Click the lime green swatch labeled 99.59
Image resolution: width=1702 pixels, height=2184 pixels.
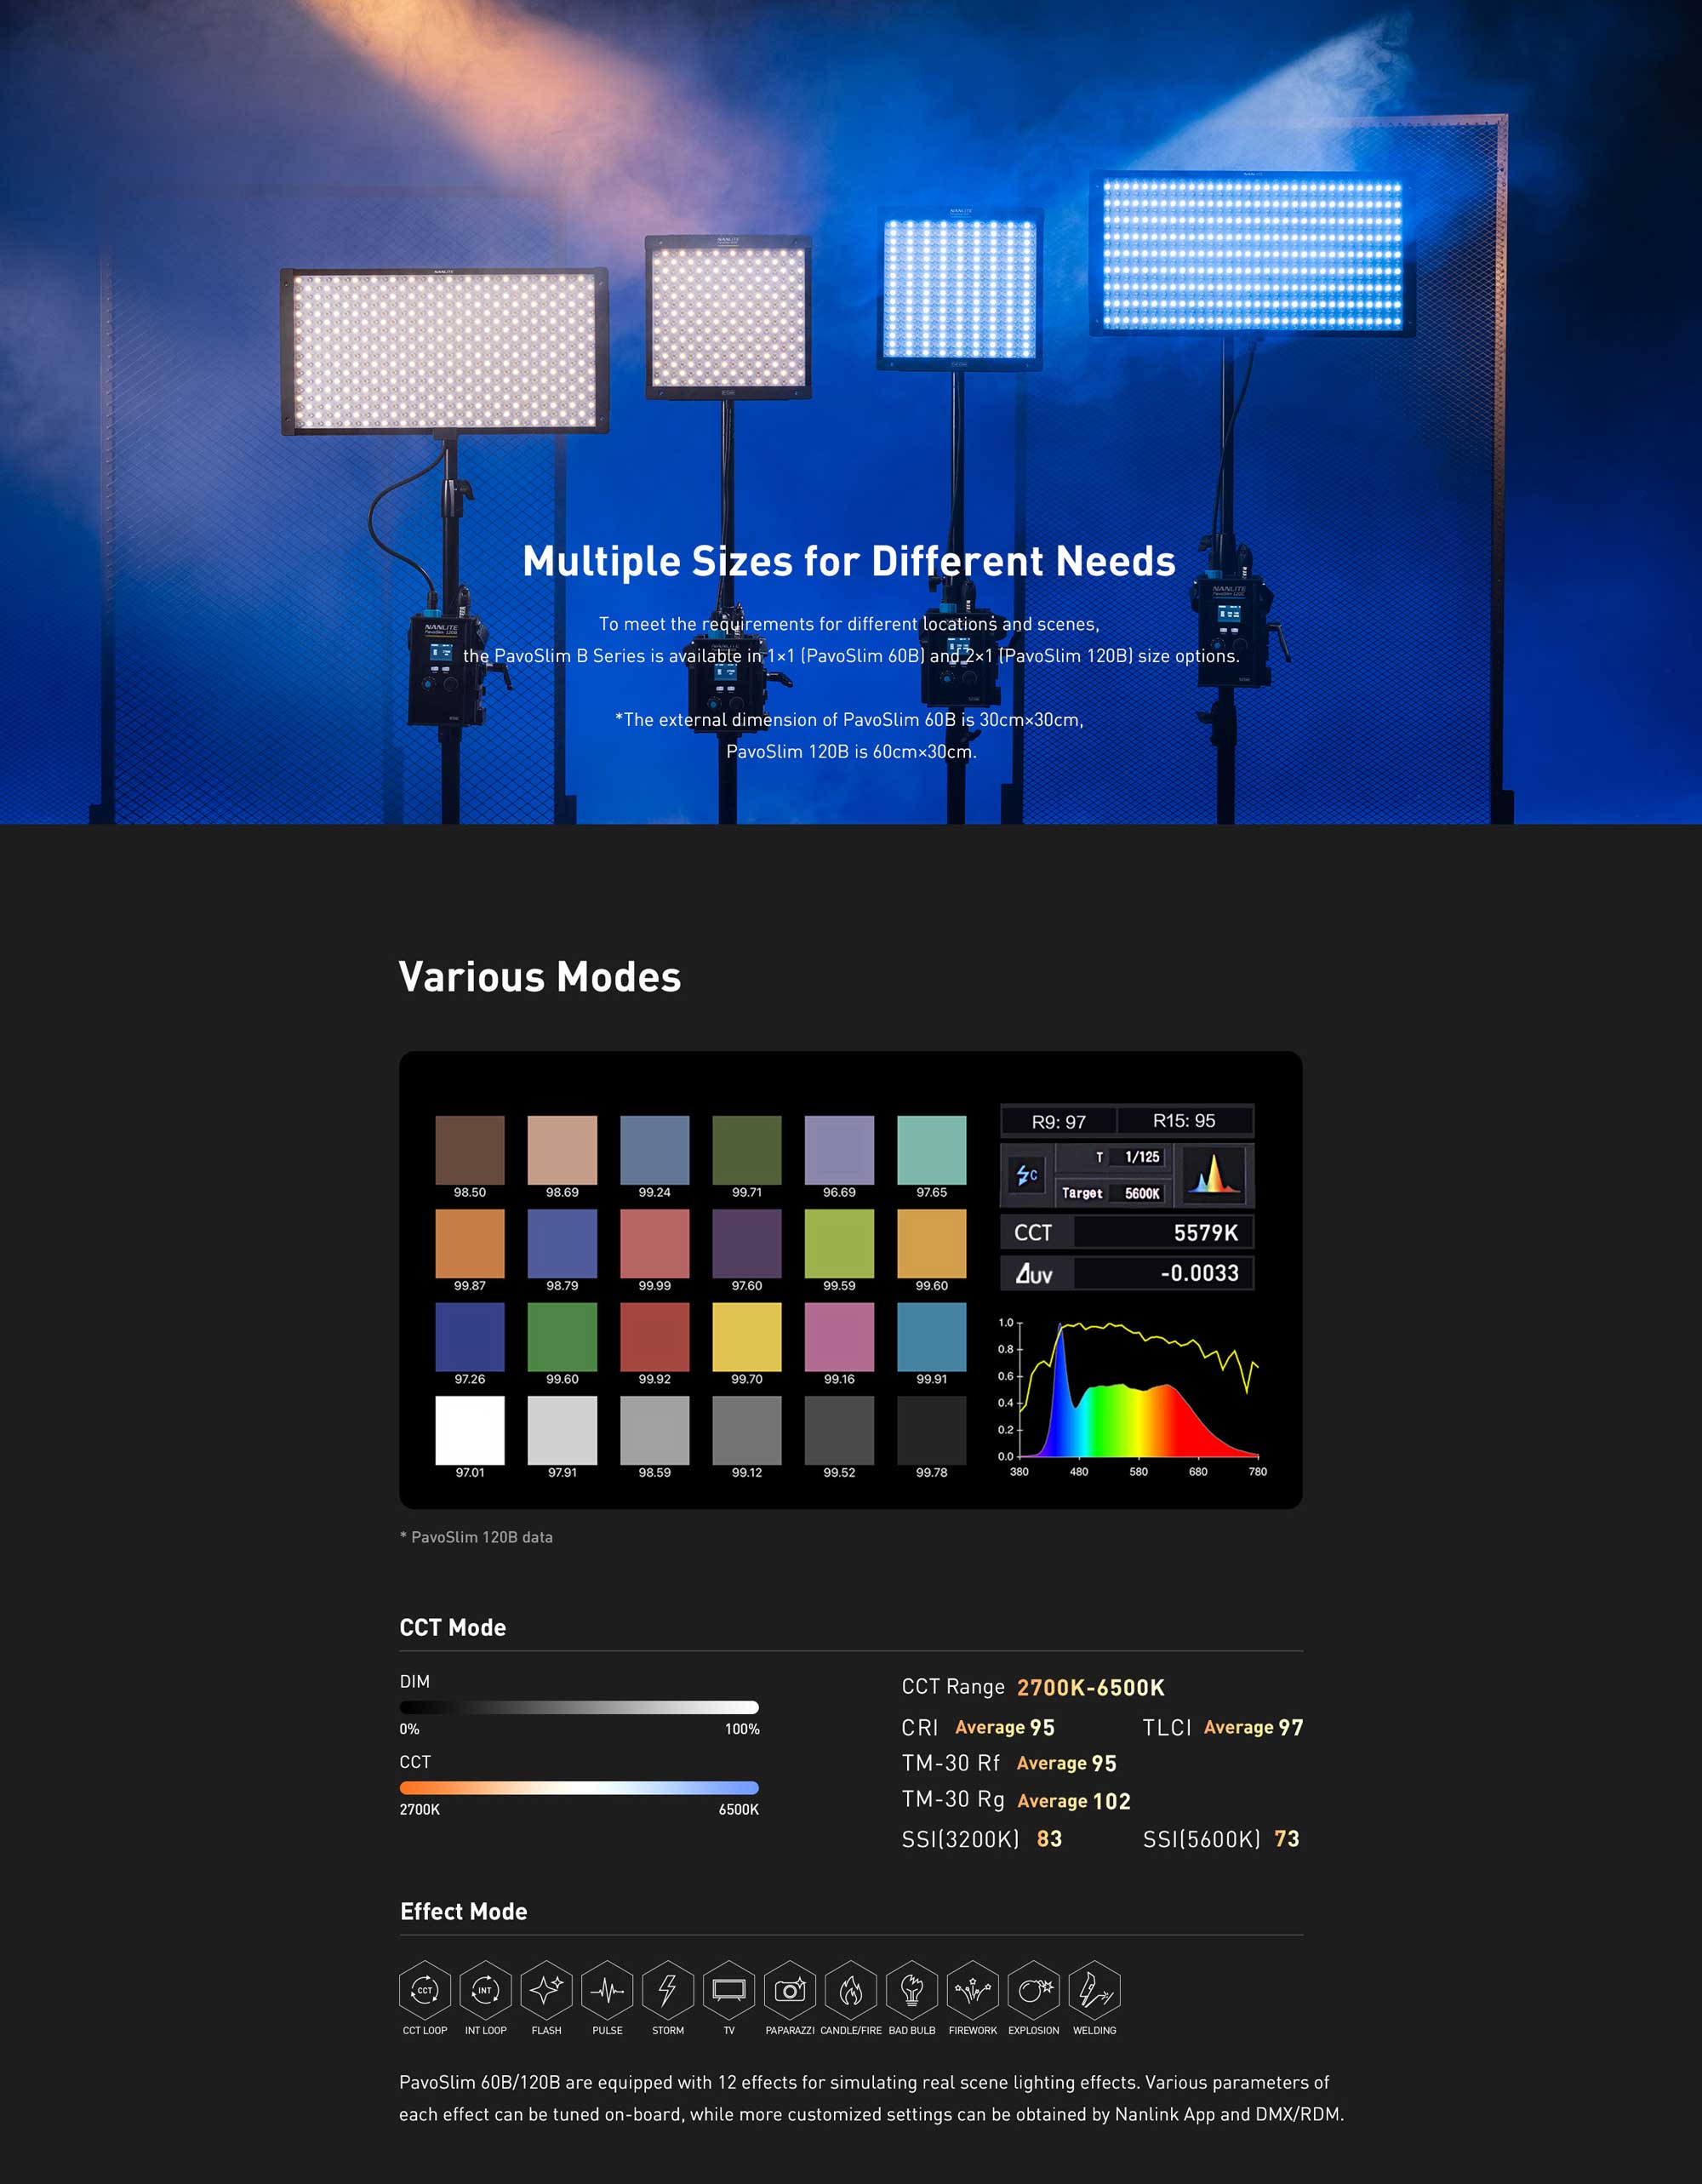tap(839, 1243)
